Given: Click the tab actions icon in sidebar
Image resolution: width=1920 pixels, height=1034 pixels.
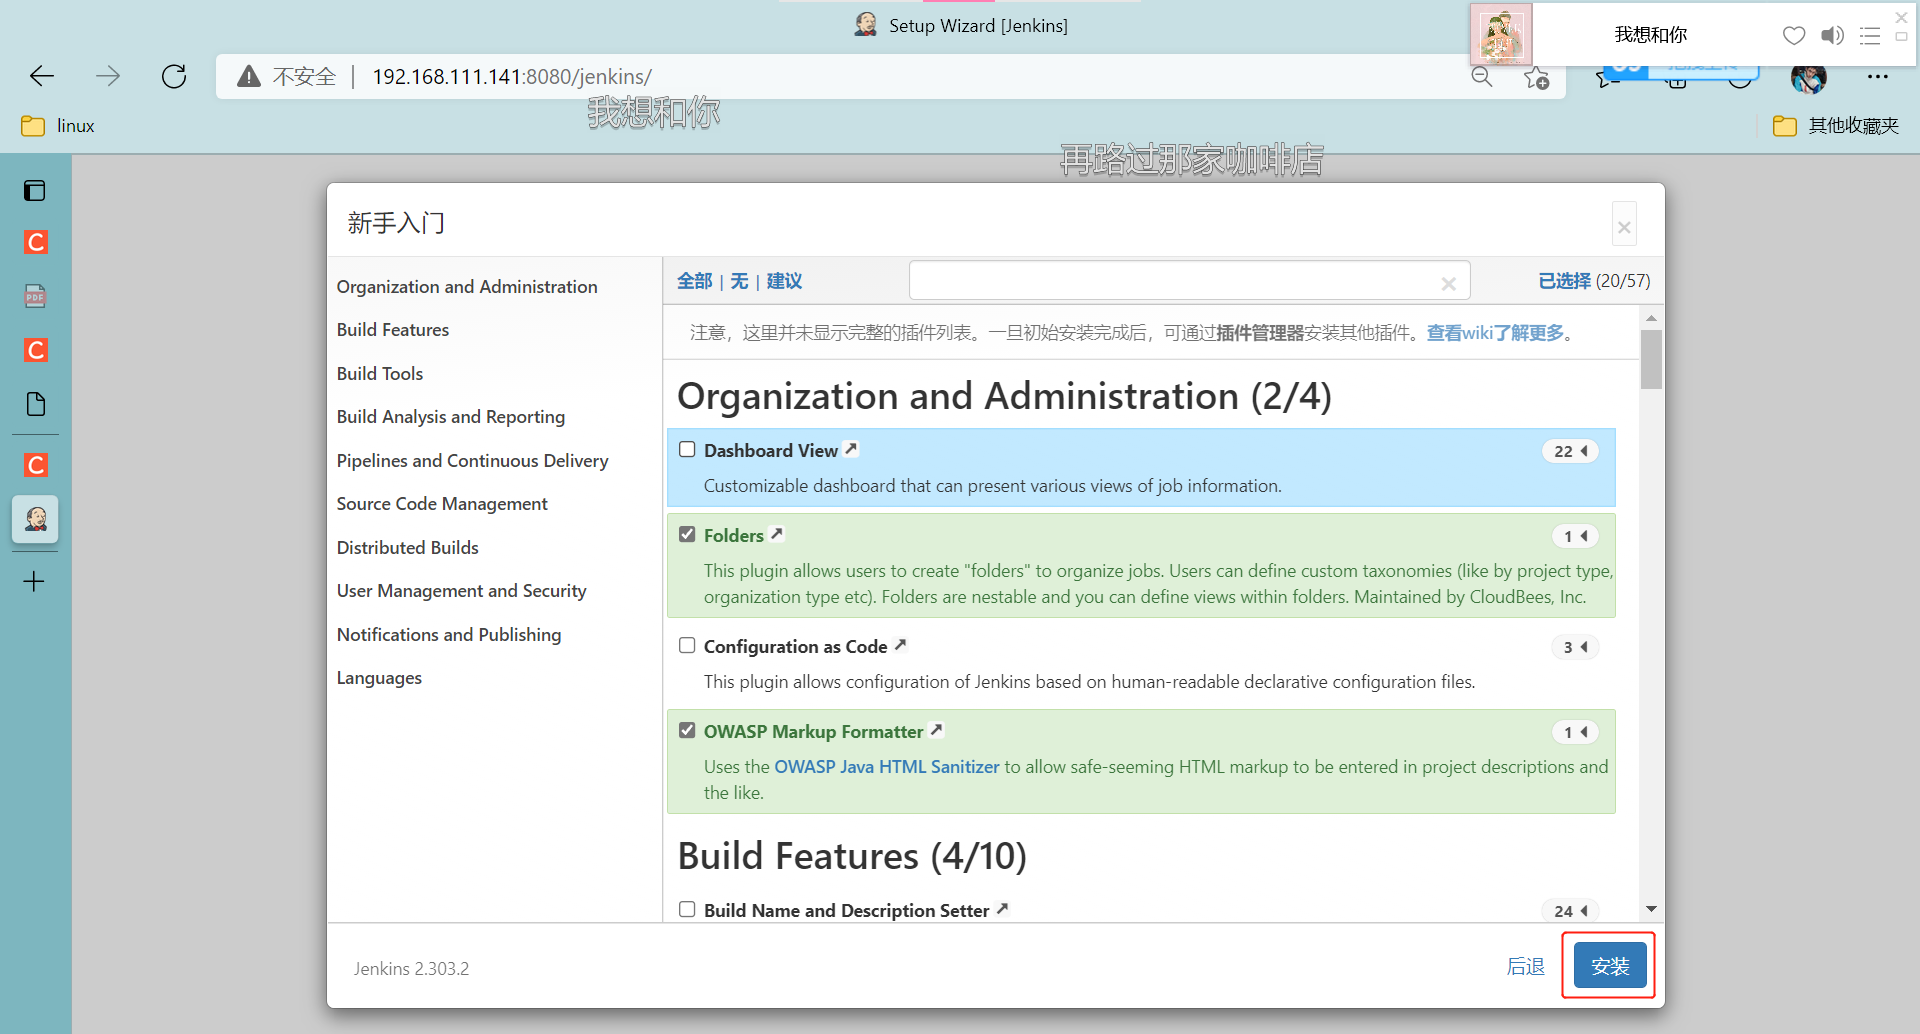Looking at the screenshot, I should tap(35, 190).
